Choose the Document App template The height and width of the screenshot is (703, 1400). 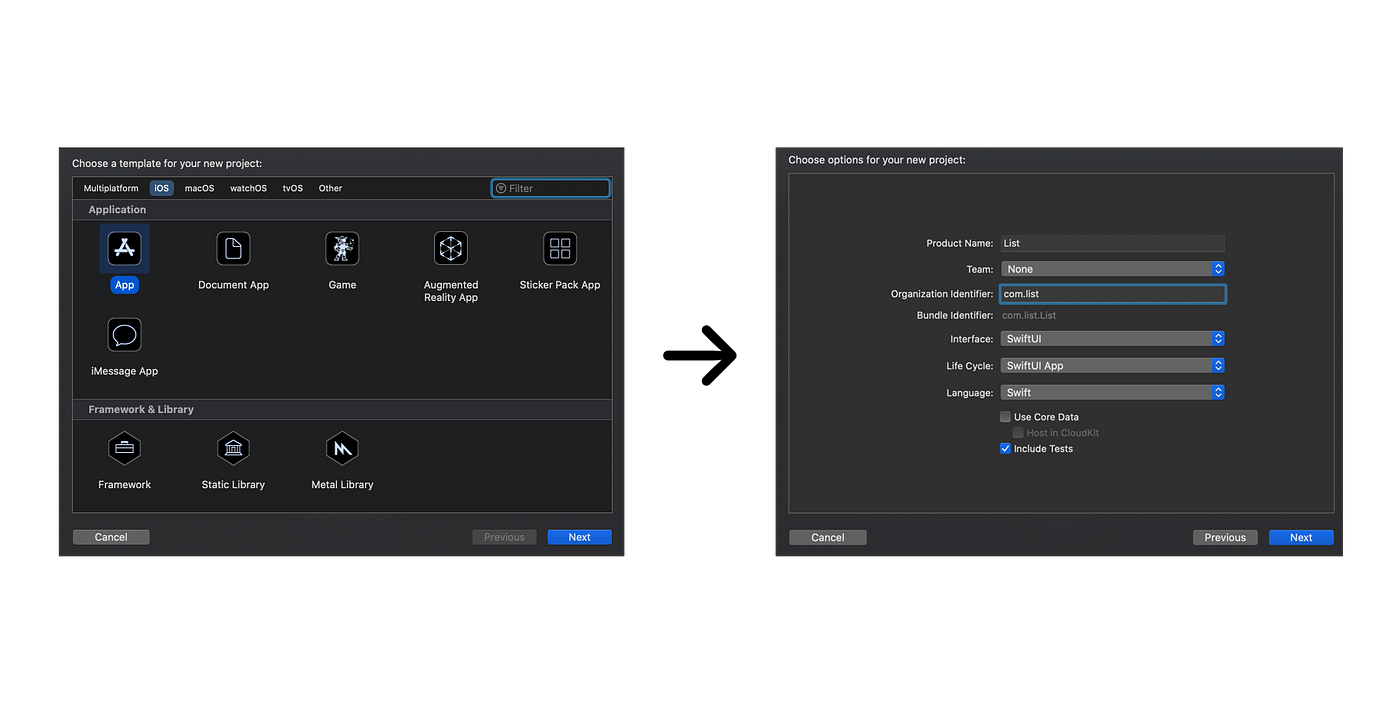pos(233,248)
